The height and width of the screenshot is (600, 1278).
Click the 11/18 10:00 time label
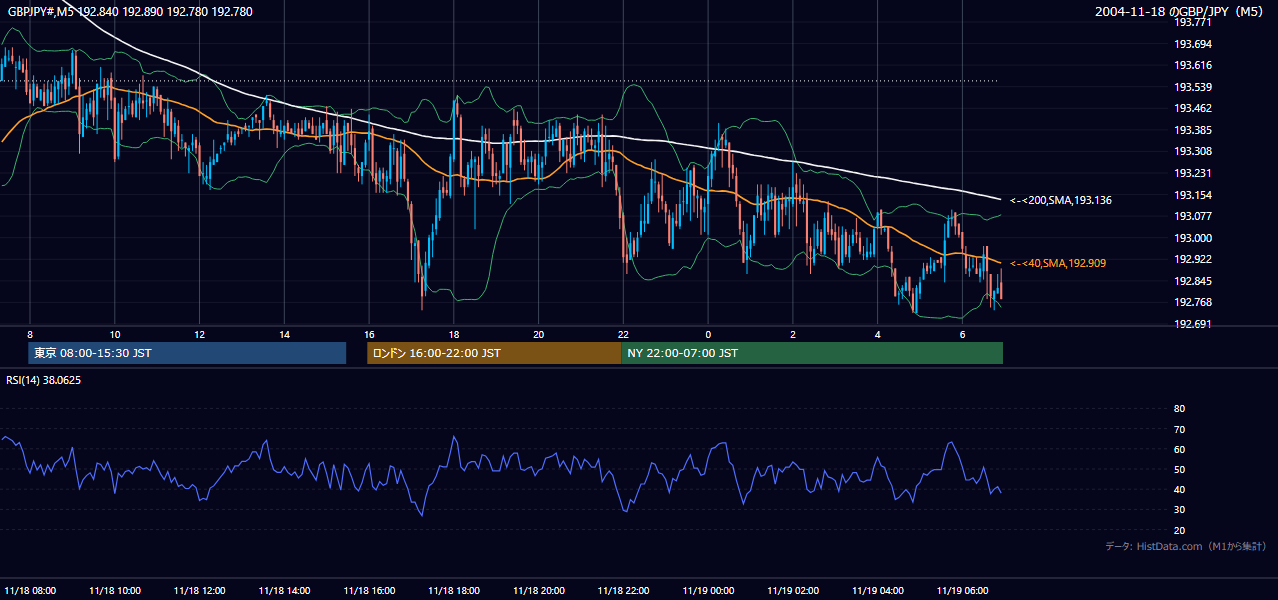[x=115, y=590]
